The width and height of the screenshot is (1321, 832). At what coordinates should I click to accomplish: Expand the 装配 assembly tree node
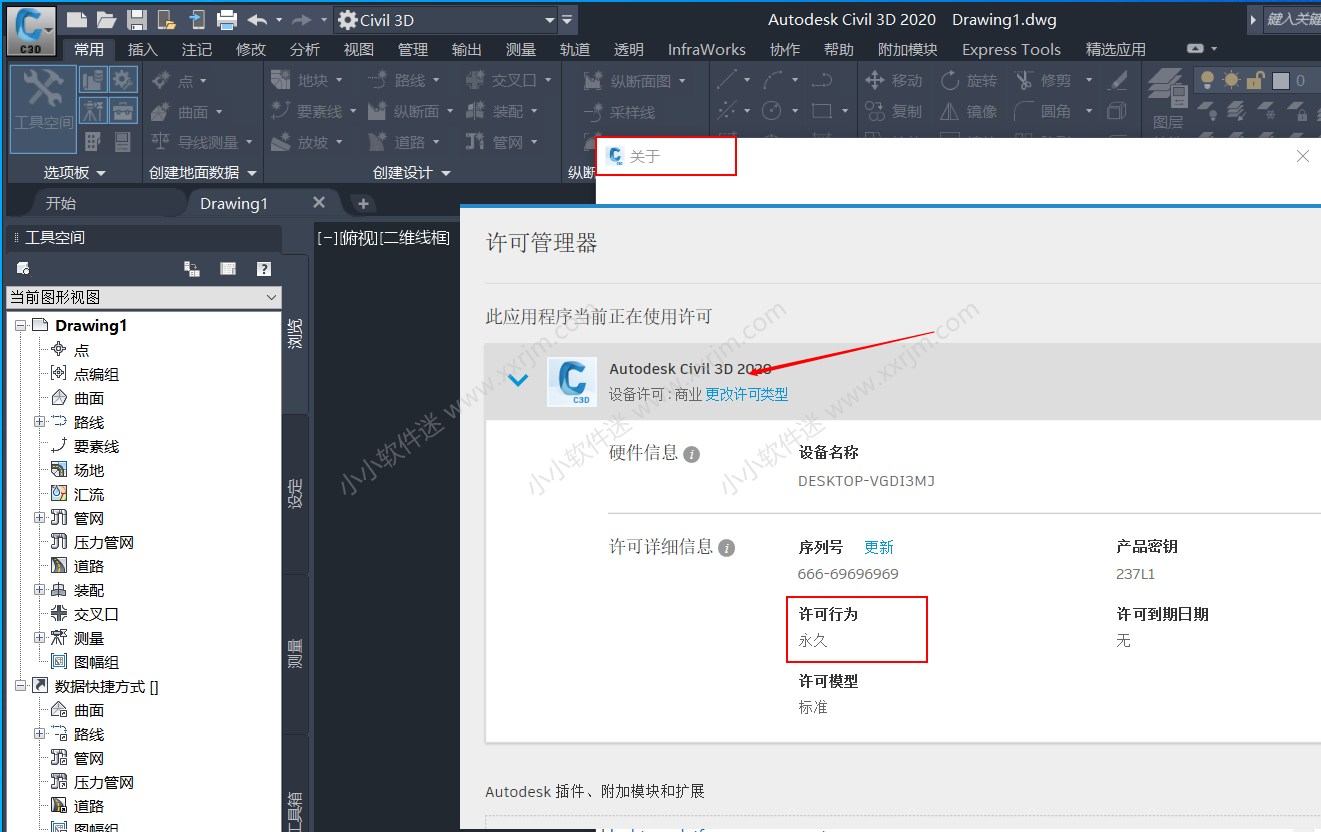(39, 590)
